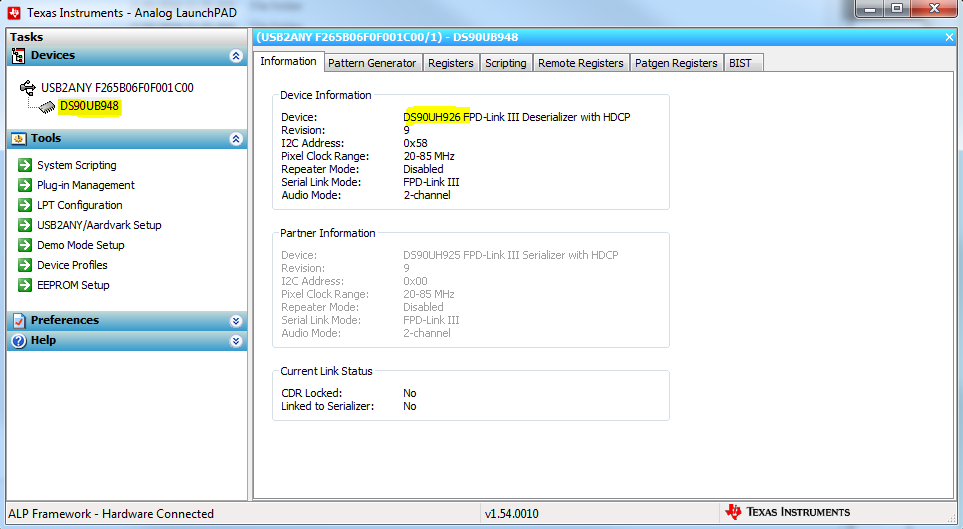Select USB2ANY F265B06F0F001C00 tree node
Viewport: 963px width, 529px height.
(117, 87)
